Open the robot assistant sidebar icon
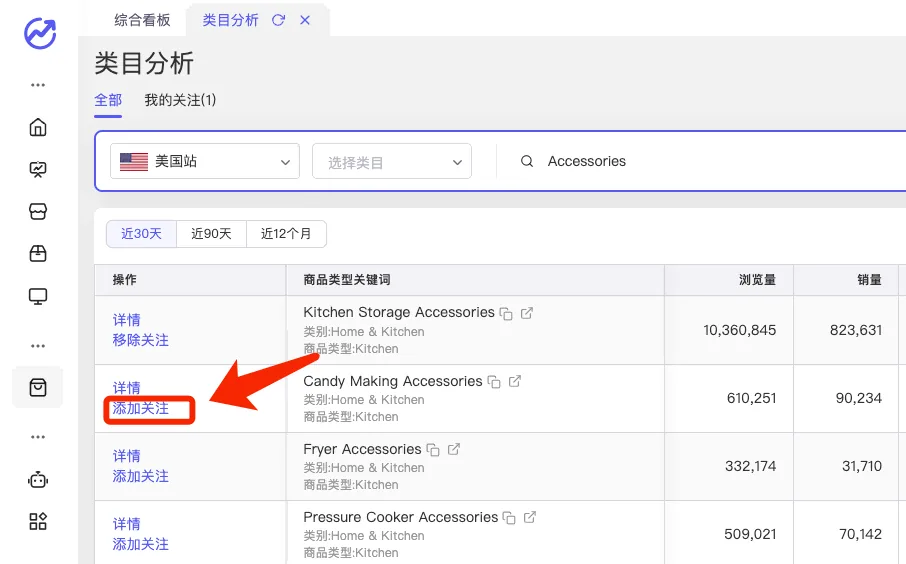 [38, 480]
